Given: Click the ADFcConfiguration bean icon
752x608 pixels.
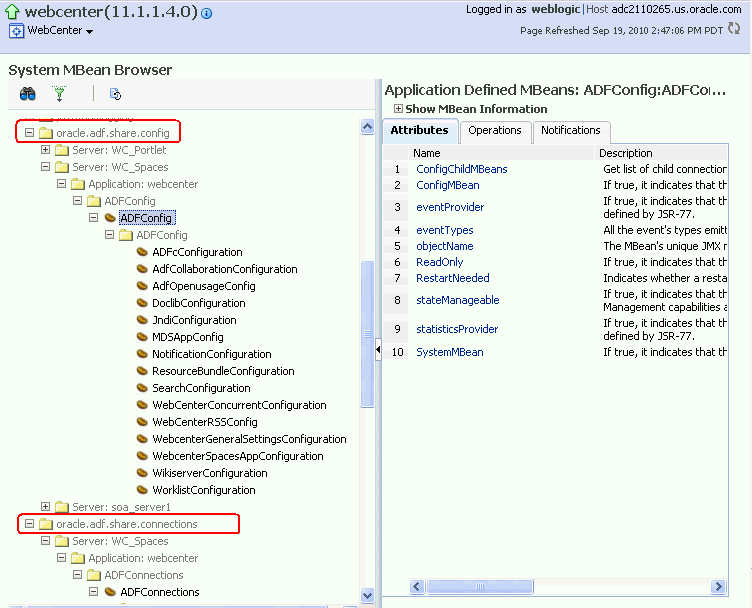Looking at the screenshot, I should pyautogui.click(x=142, y=252).
